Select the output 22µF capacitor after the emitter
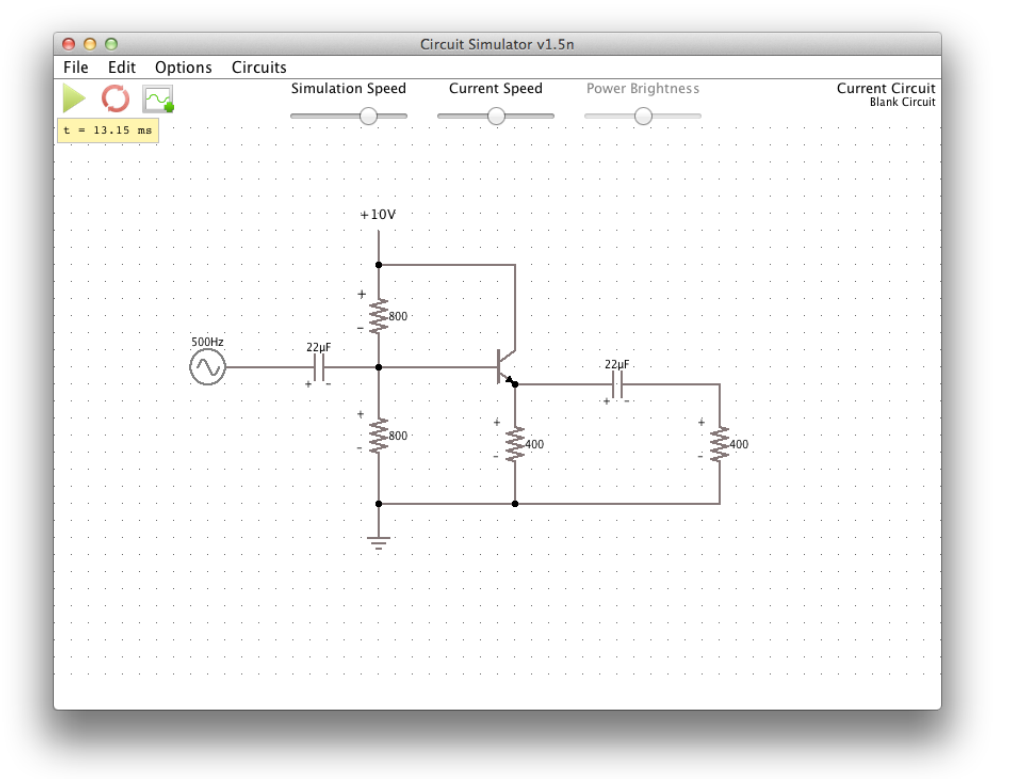Image resolution: width=1012 pixels, height=779 pixels. coord(617,387)
